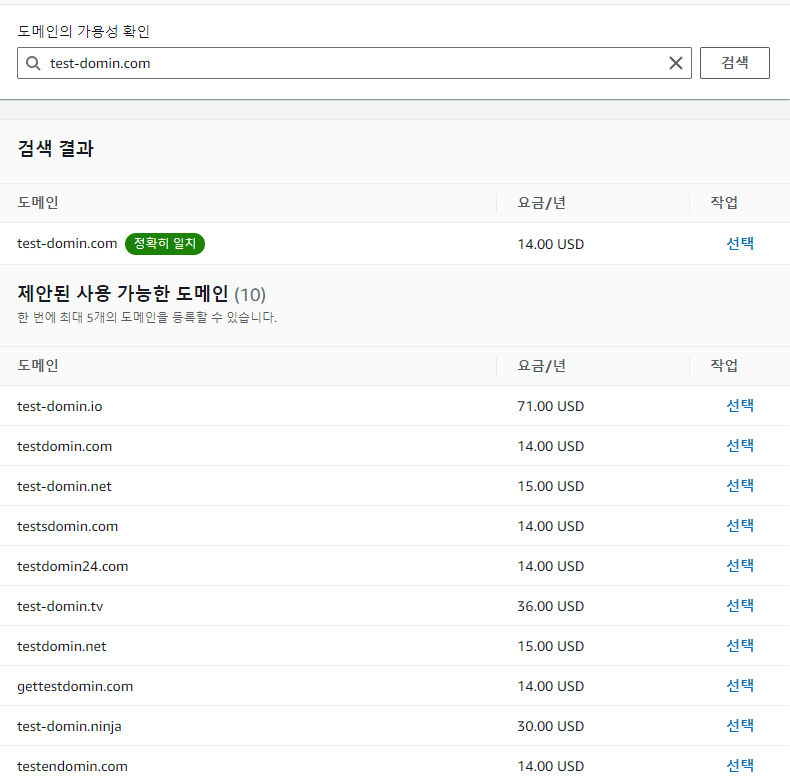Screen dimensions: 790x784
Task: Click the 30.00 USD price for test-domin.ninja
Action: (551, 727)
